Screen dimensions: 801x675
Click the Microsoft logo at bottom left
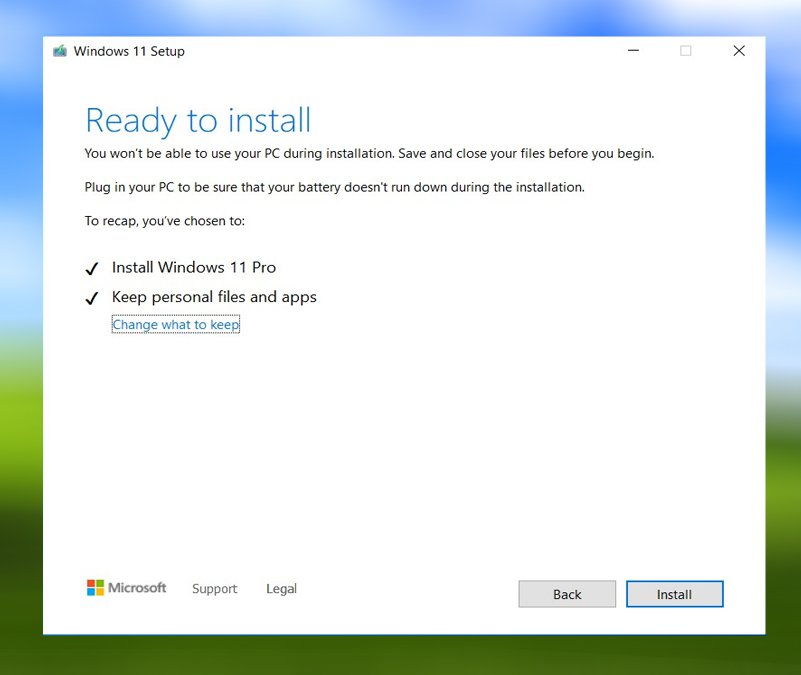tap(127, 588)
